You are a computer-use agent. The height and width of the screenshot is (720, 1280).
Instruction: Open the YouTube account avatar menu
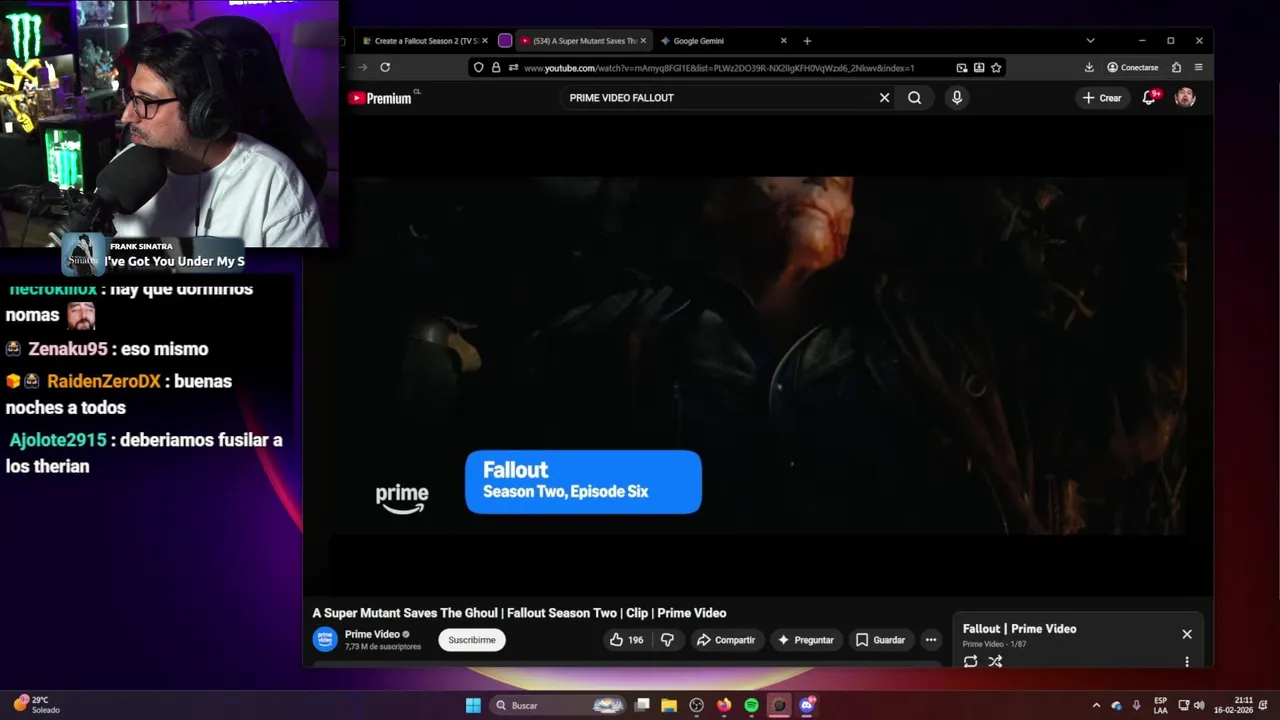tap(1185, 98)
